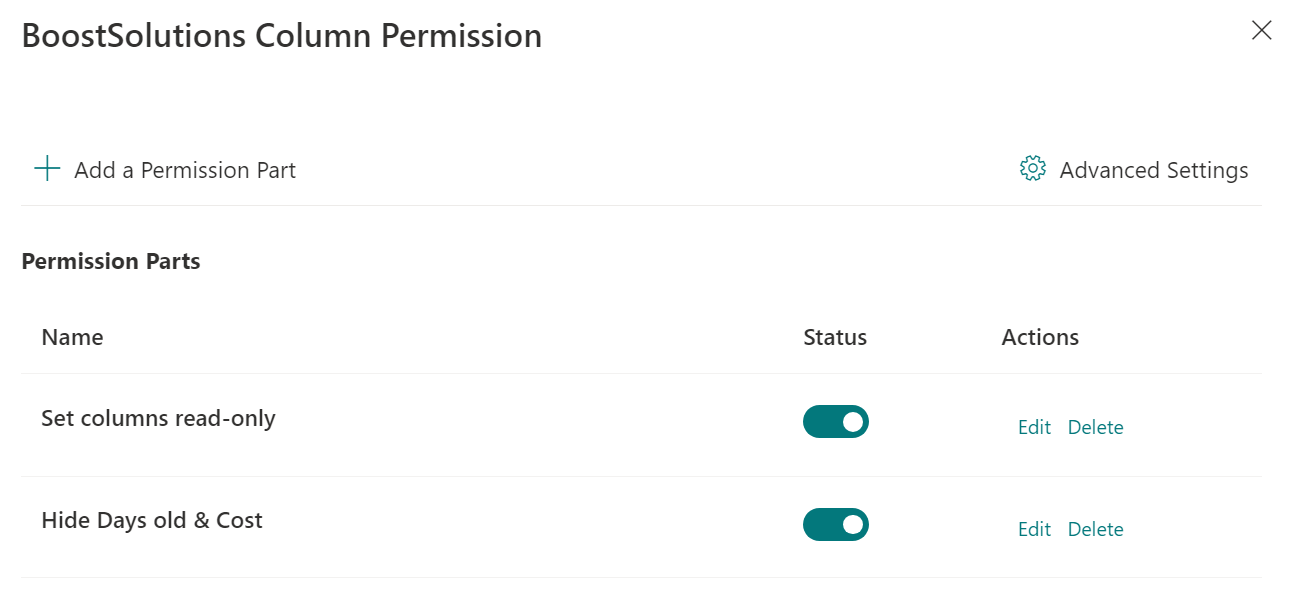Screen dimensions: 1293x594
Task: Edit the Set columns read-only part
Action: (1034, 427)
